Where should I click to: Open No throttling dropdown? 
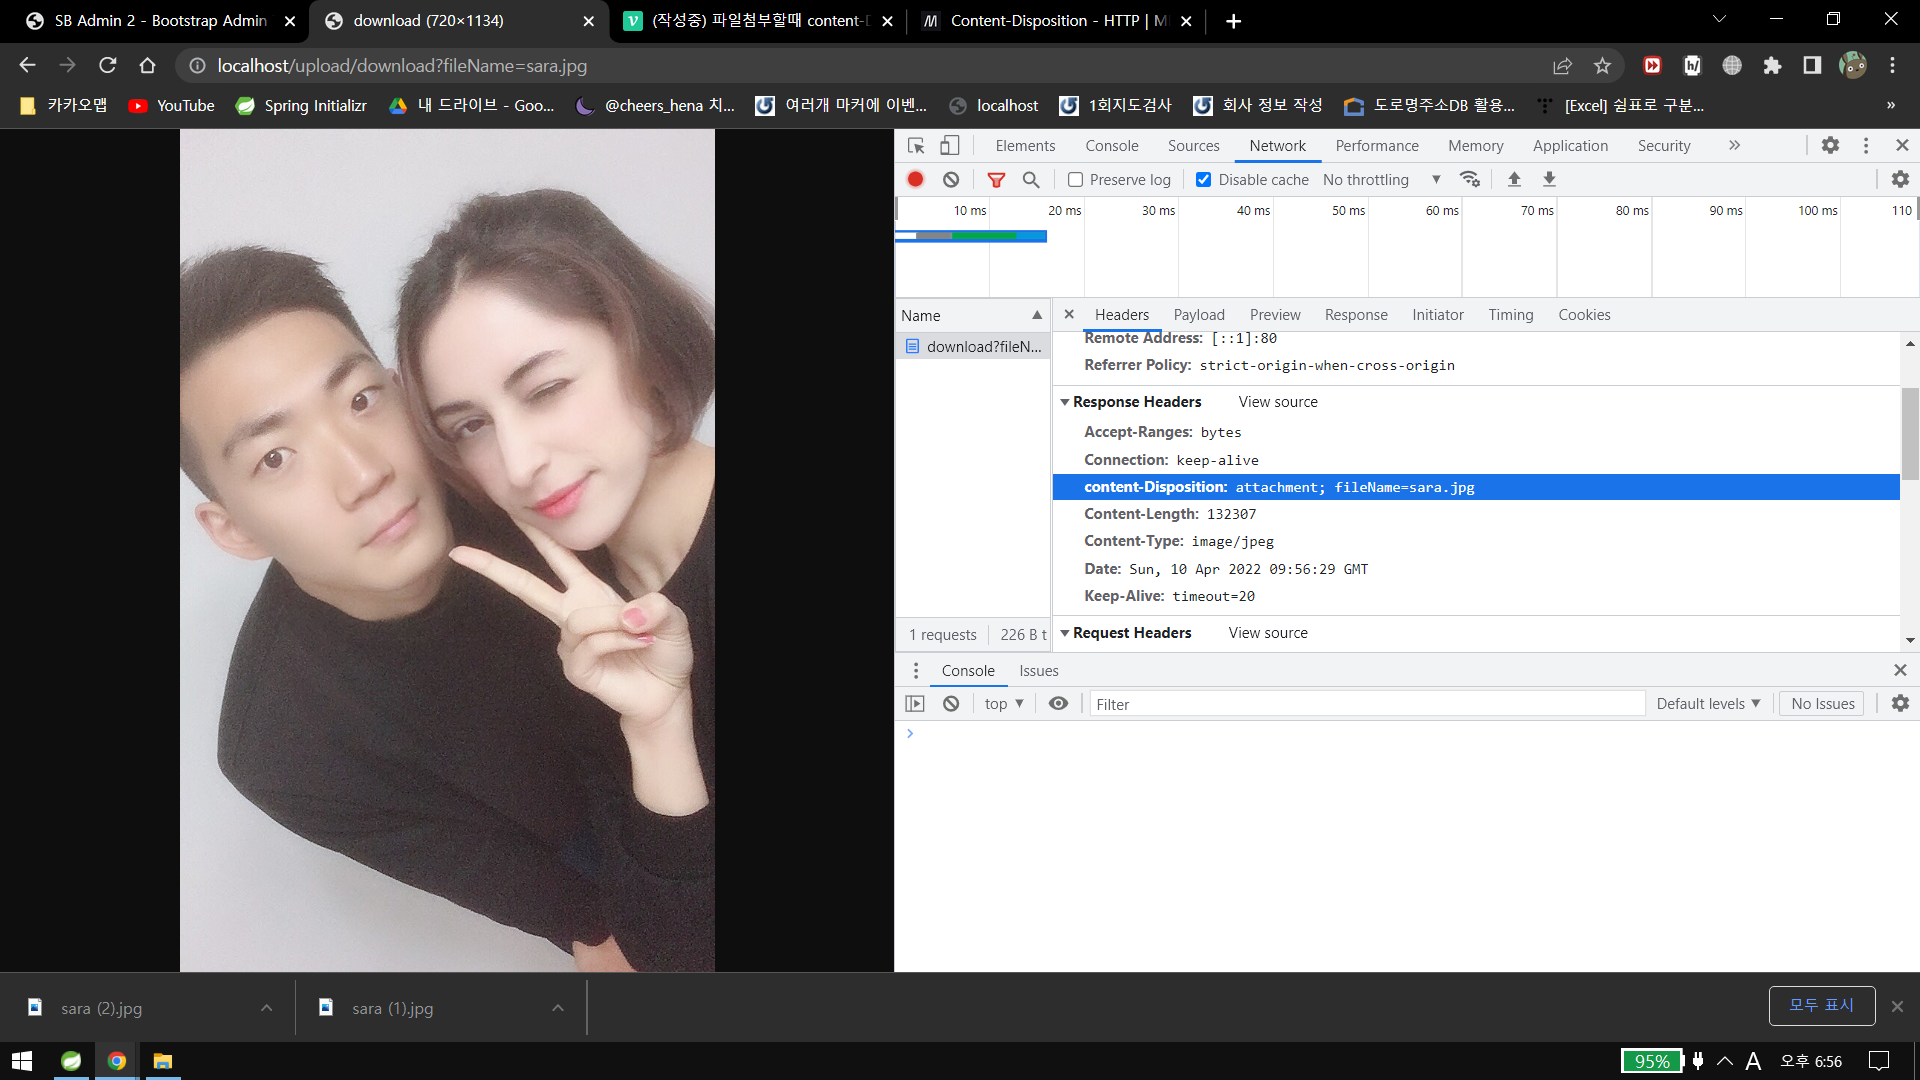(1380, 180)
